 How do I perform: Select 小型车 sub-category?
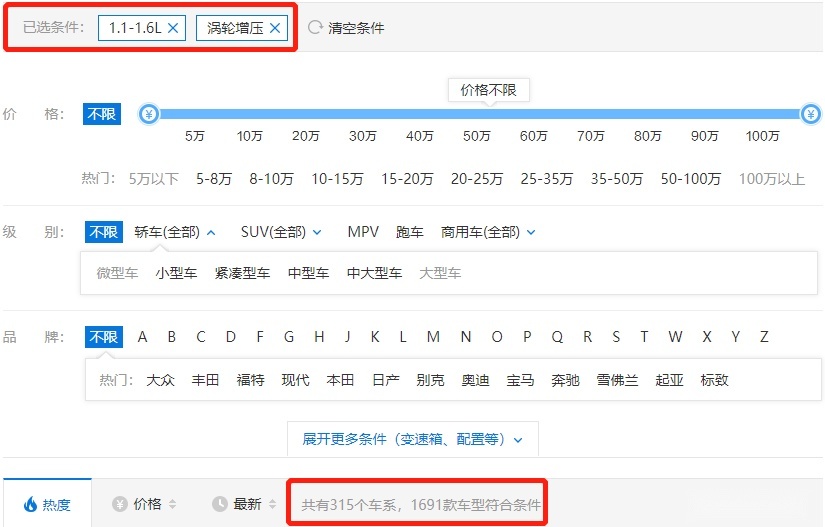[176, 273]
